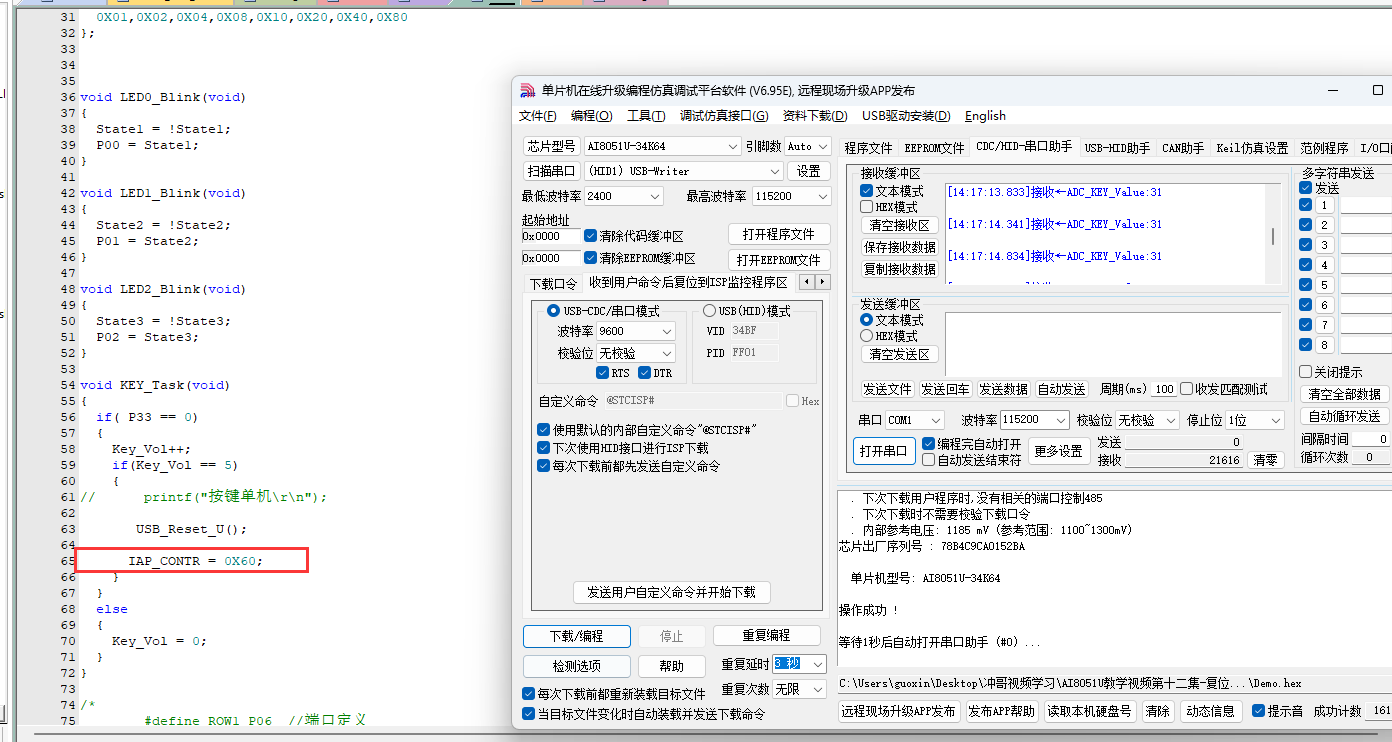The image size is (1392, 742).
Task: Click the 清零 counter button
Action: [1266, 460]
